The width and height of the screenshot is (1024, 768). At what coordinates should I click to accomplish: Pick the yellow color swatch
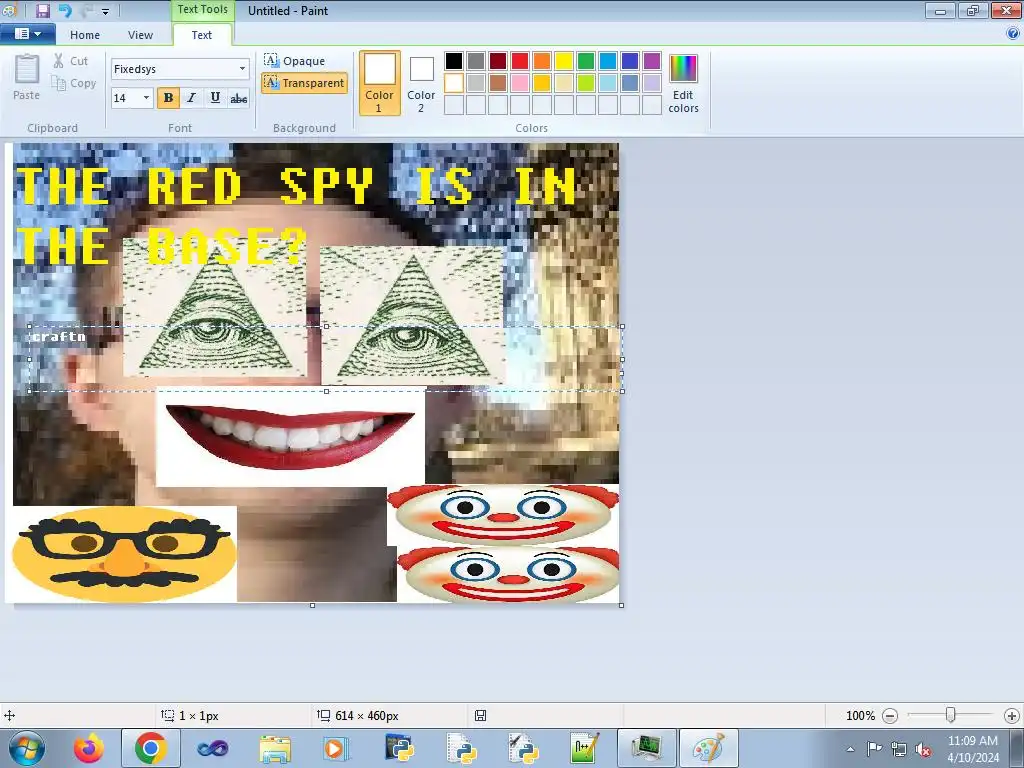564,61
